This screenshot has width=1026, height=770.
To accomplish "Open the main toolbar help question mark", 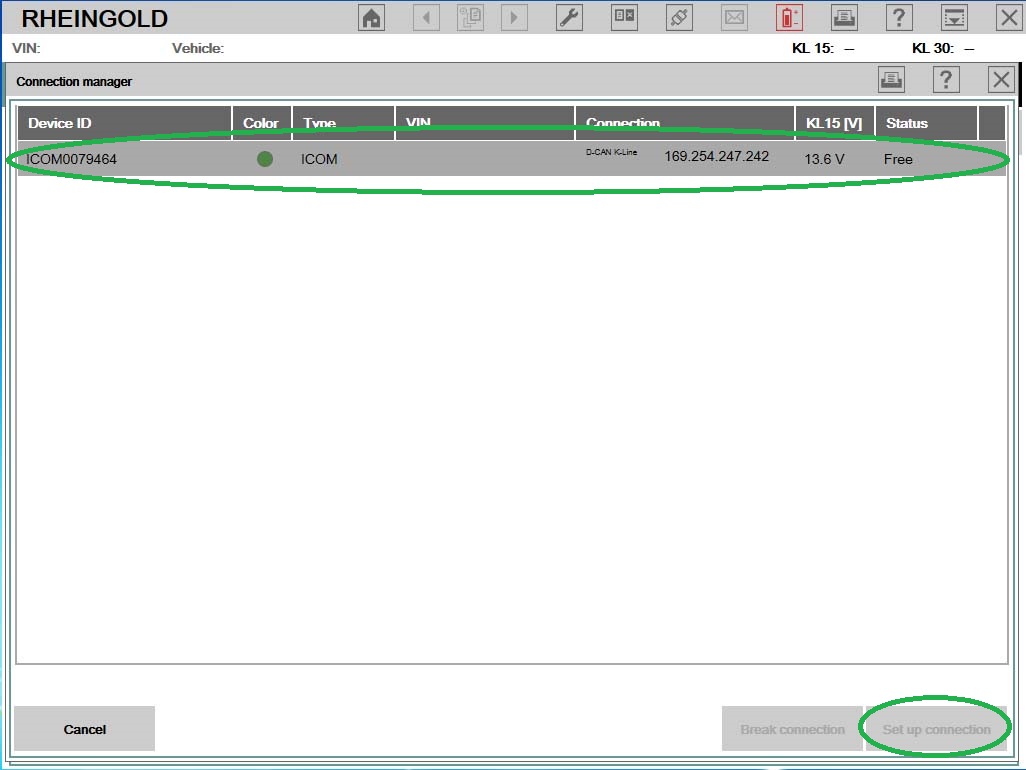I will [899, 18].
